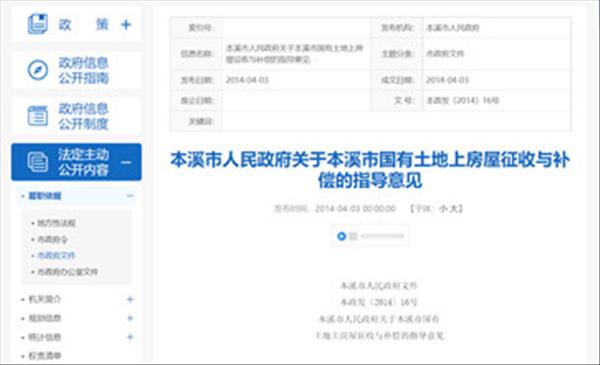
Task: Expand 规划信息 with its plus sign
Action: point(130,318)
